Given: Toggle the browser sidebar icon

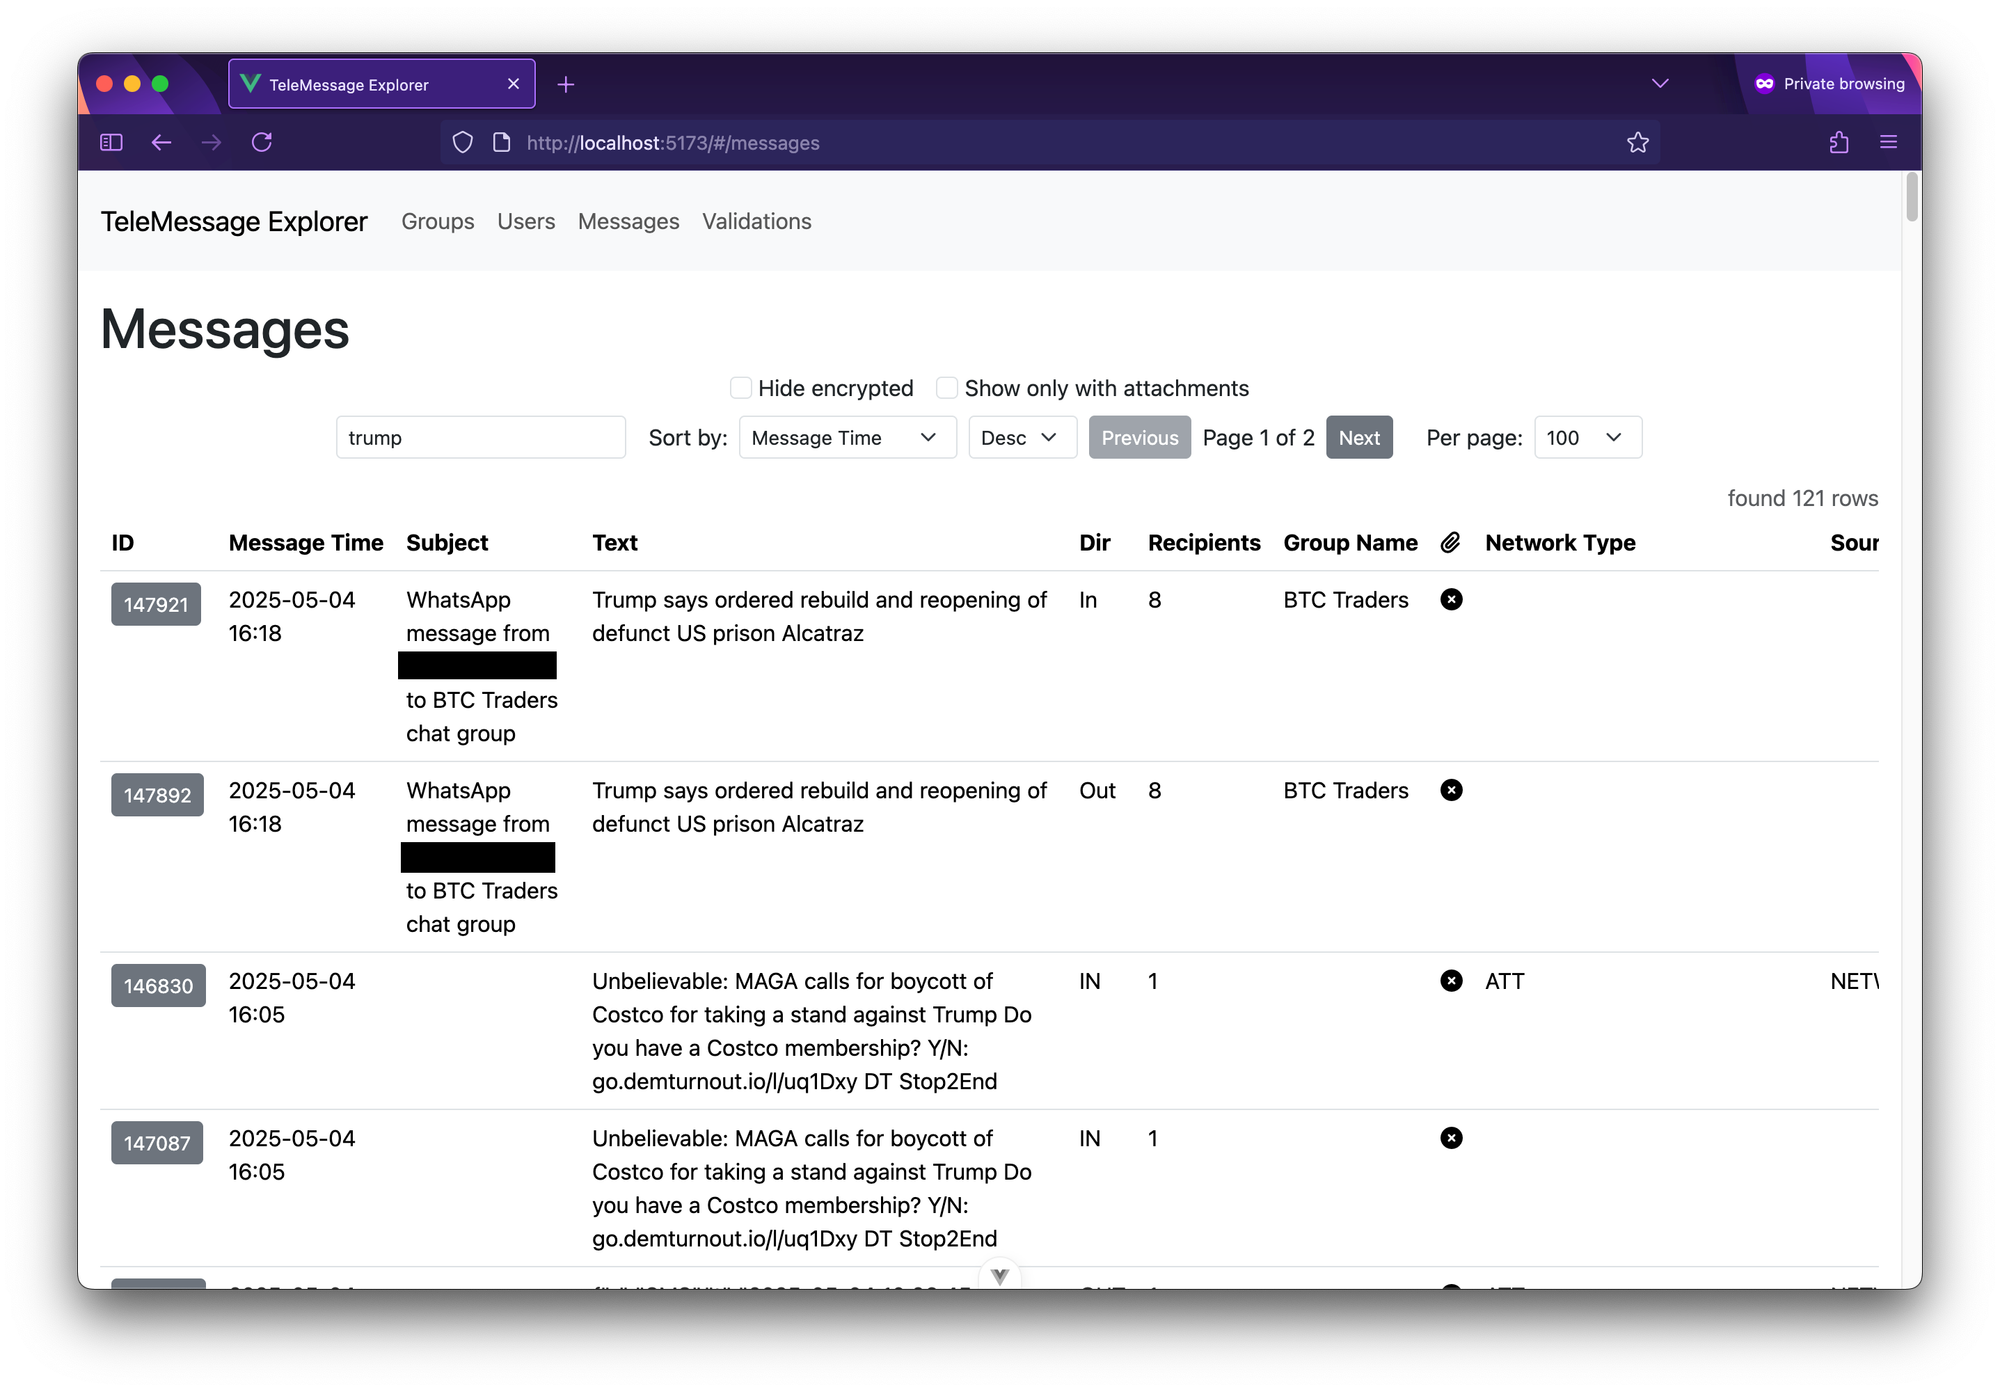Looking at the screenshot, I should tap(111, 142).
